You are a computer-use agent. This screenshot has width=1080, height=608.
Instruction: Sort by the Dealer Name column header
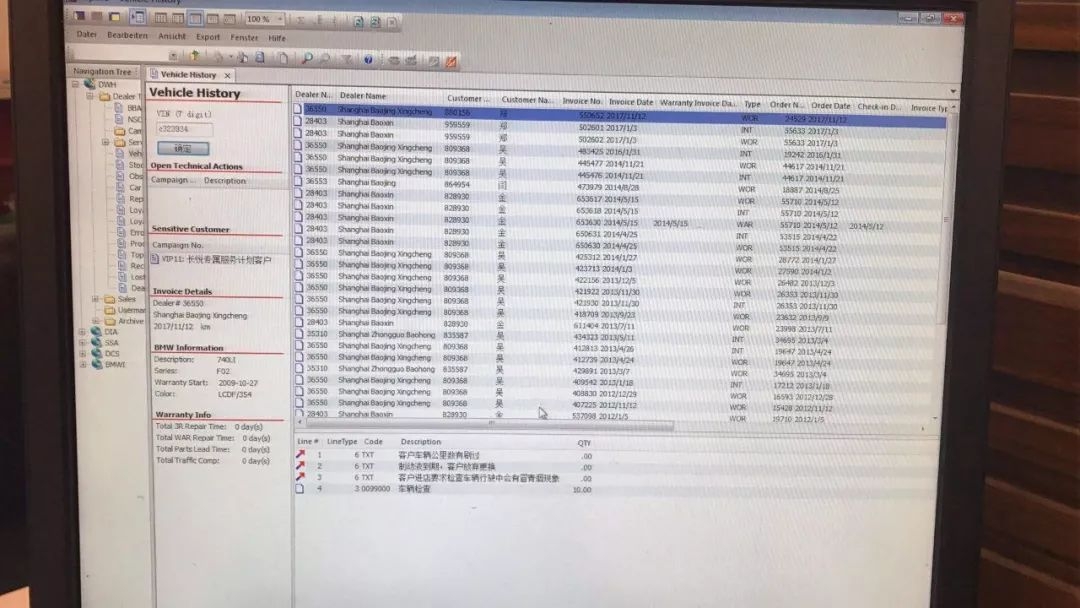click(x=363, y=96)
